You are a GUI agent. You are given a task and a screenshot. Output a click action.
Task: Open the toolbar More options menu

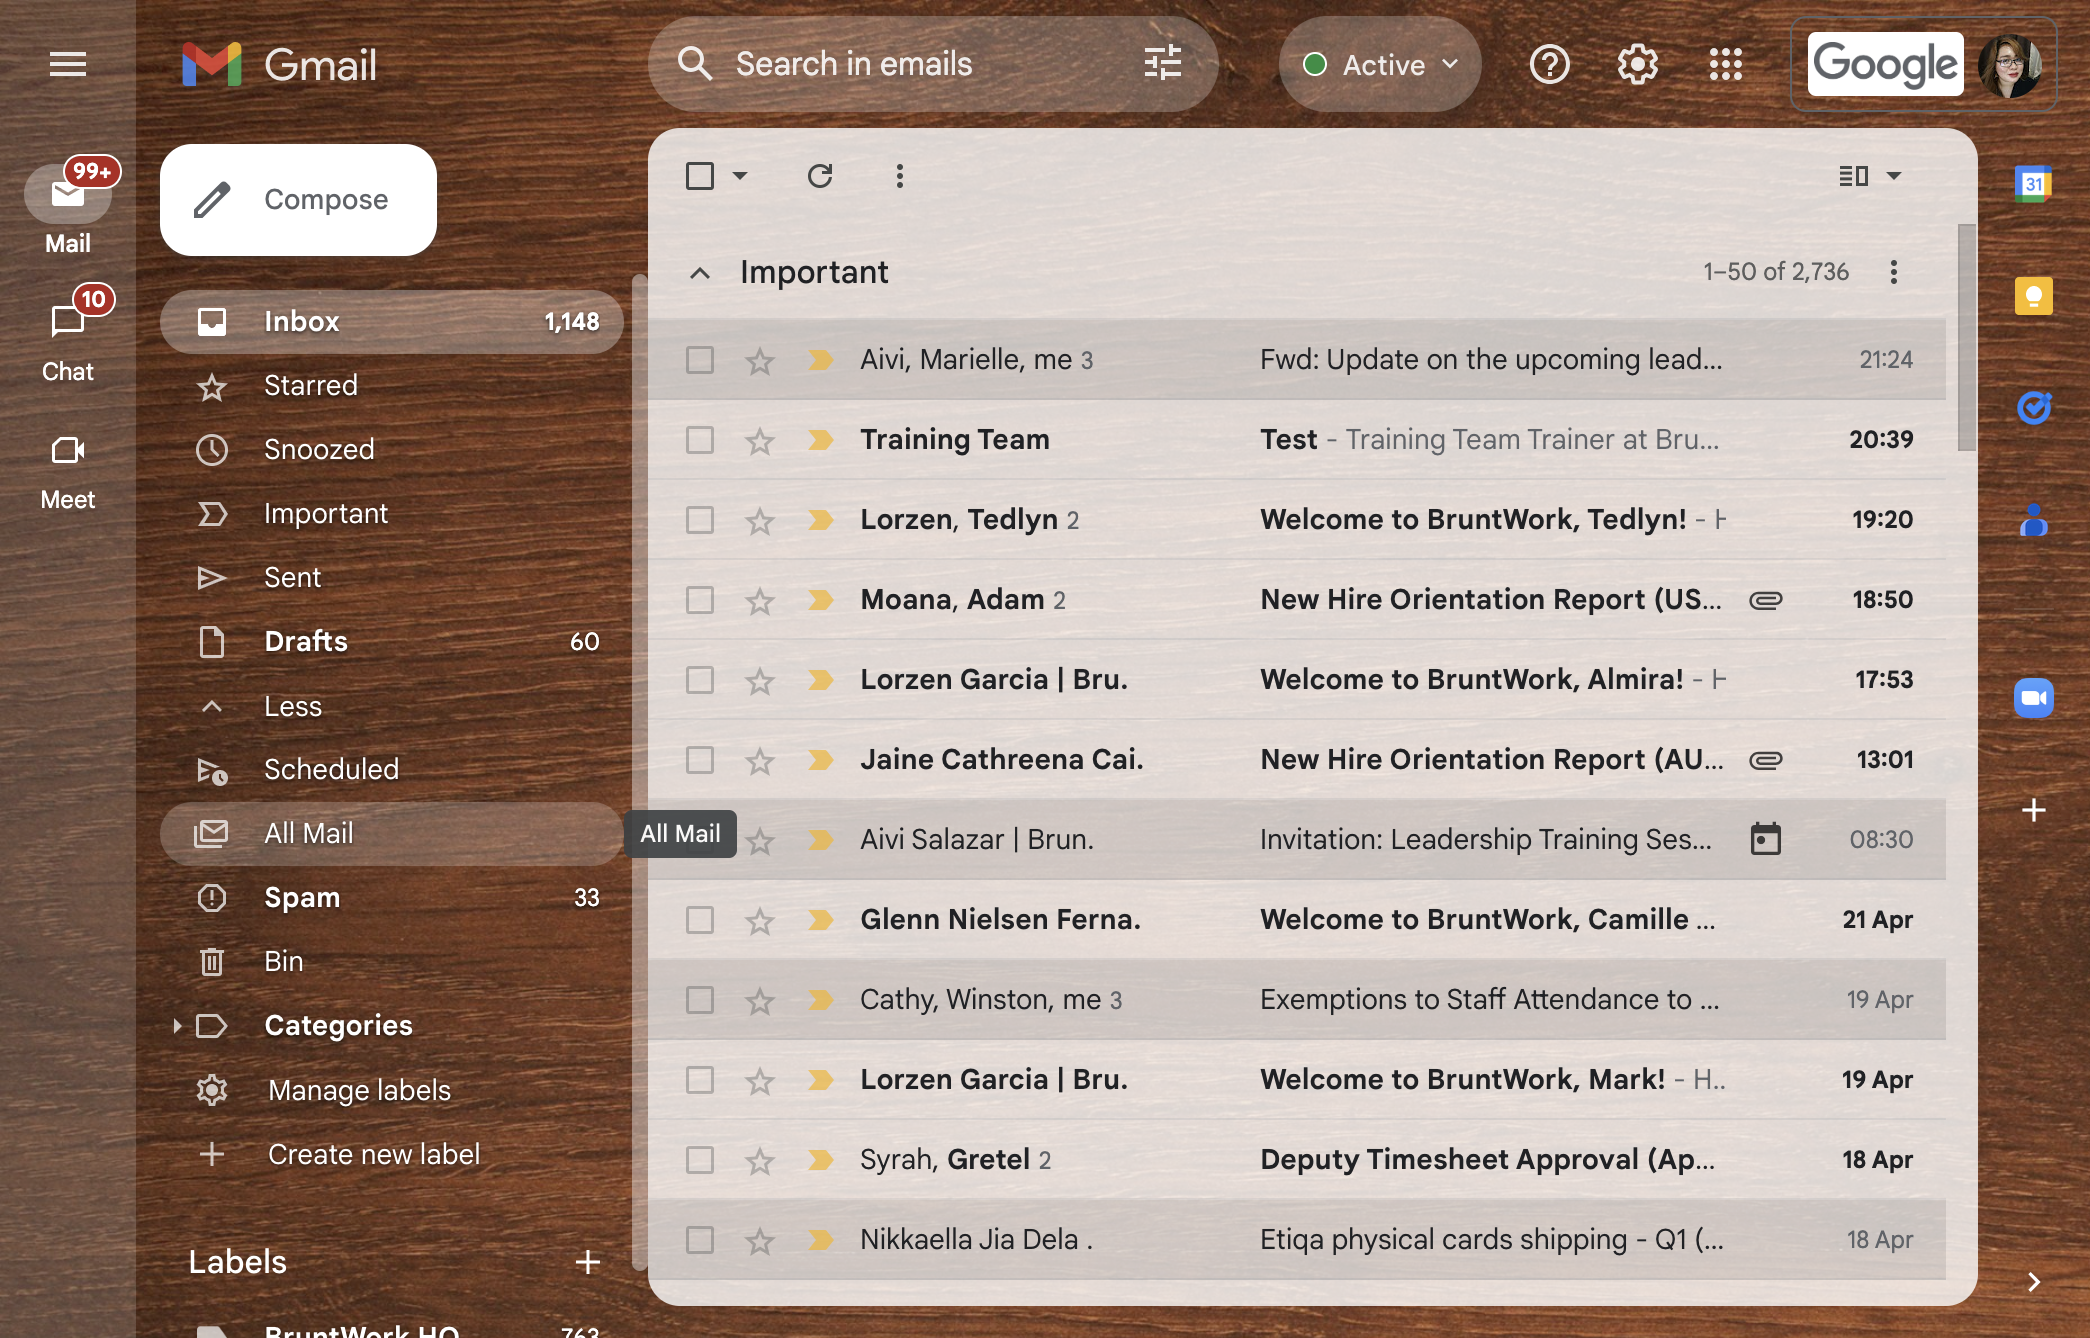click(900, 176)
